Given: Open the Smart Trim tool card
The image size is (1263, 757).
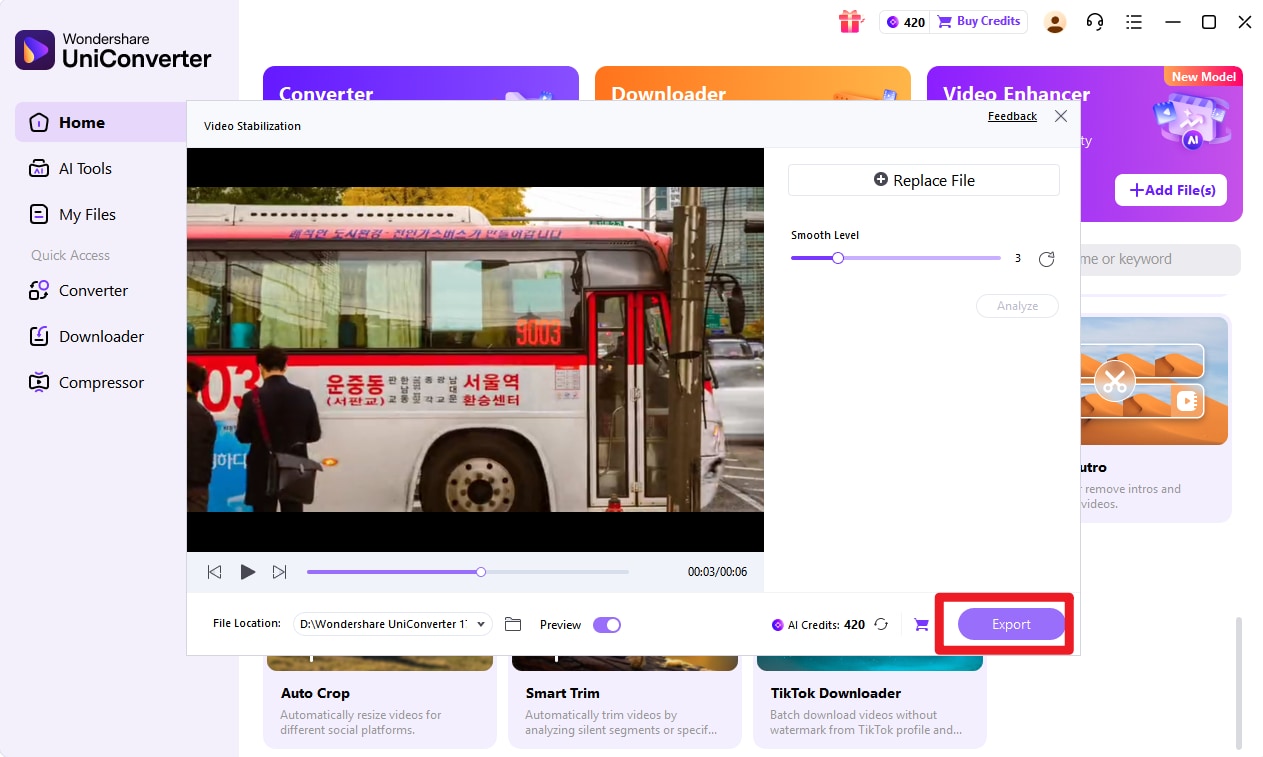Looking at the screenshot, I should [x=625, y=702].
